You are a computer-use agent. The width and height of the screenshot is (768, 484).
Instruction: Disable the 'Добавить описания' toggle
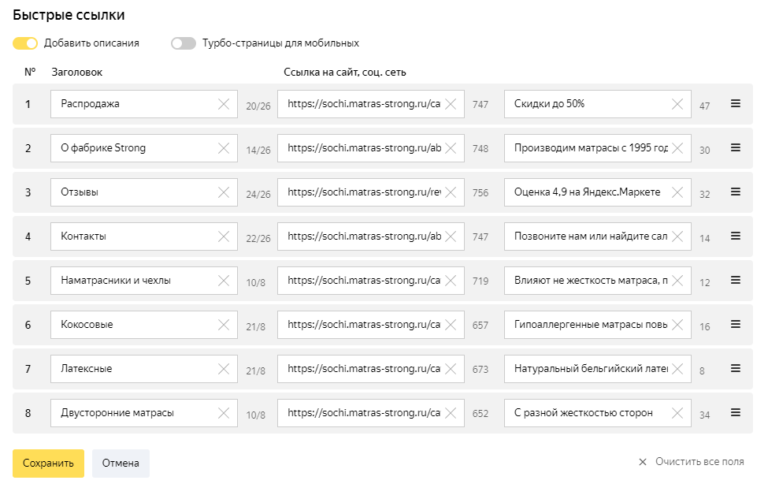point(25,43)
